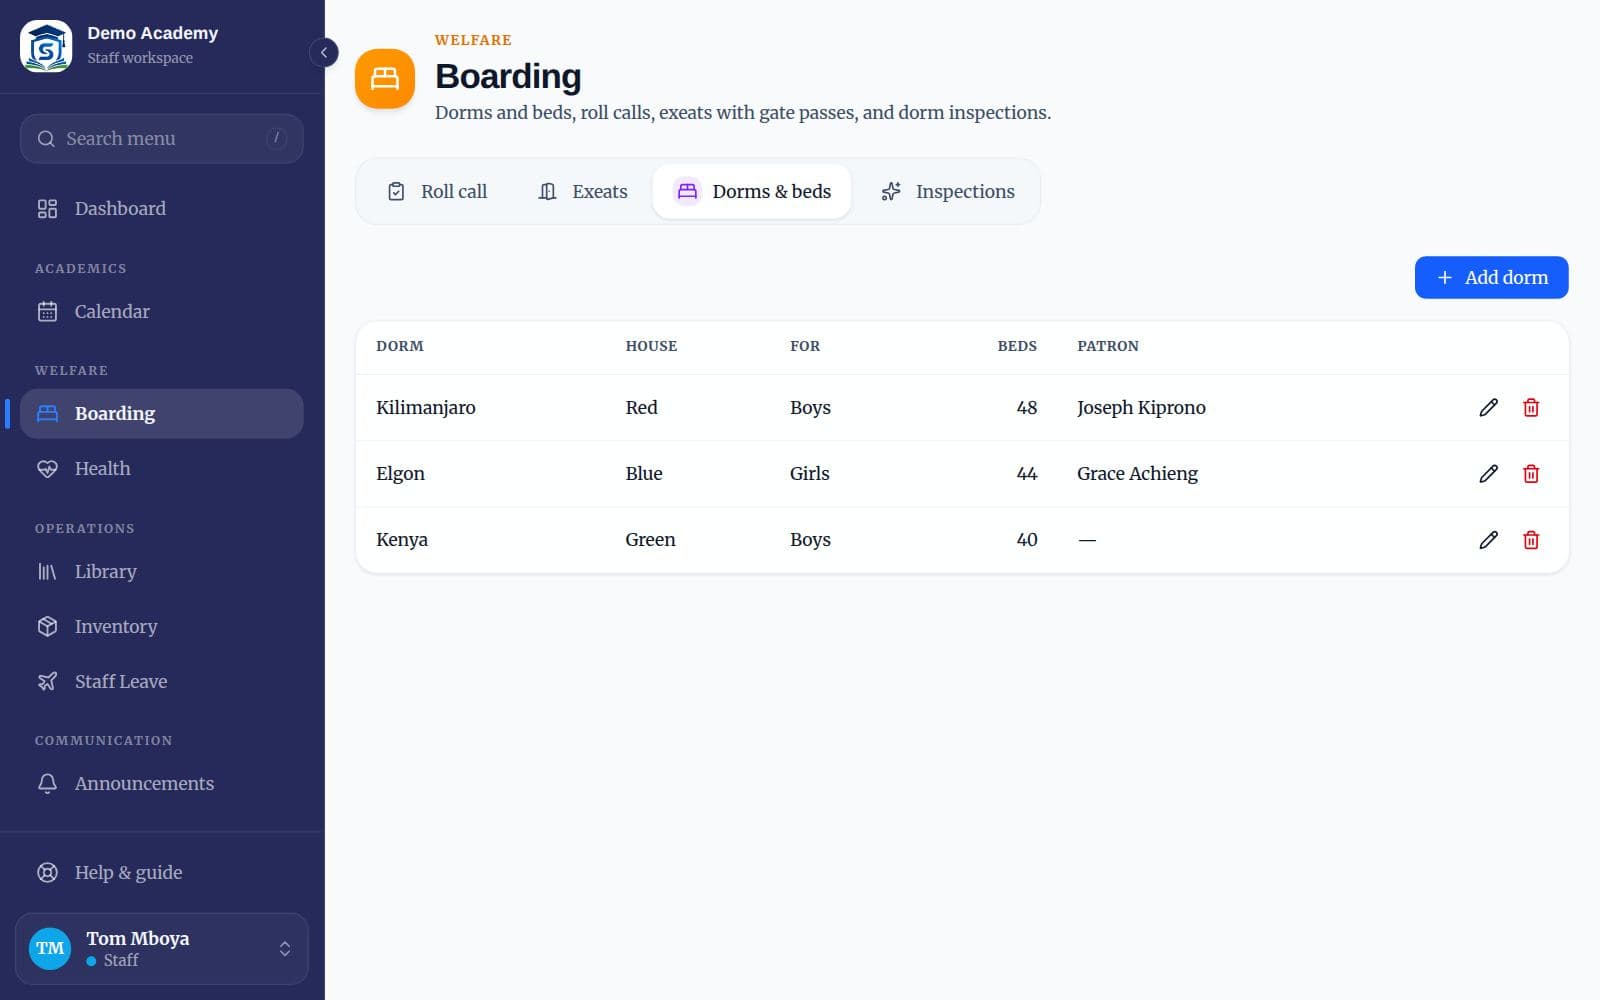Screen dimensions: 1600x1000
Task: Switch to the Roll call tab
Action: (x=437, y=191)
